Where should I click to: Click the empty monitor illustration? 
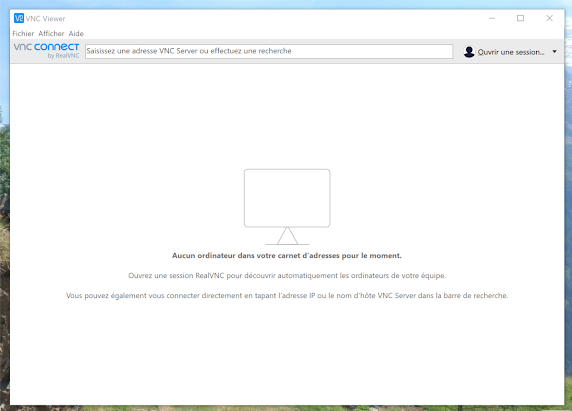287,207
